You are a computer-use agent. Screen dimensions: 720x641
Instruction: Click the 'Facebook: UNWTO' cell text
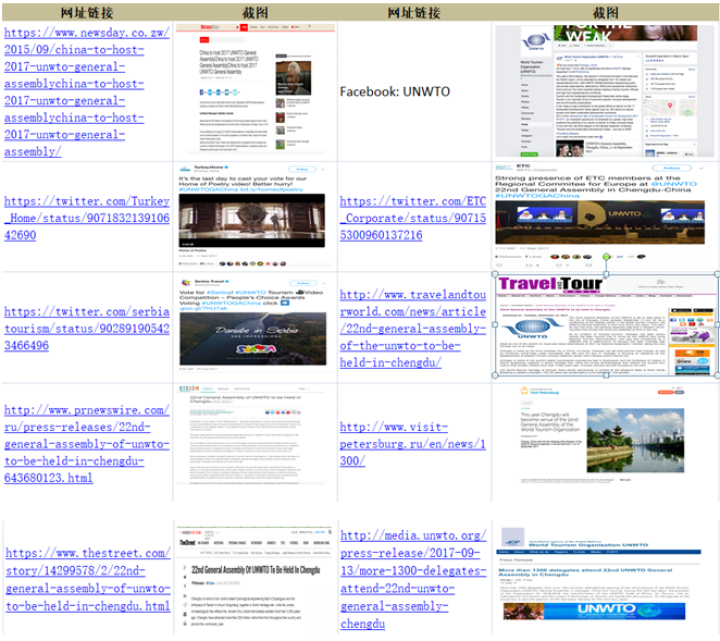point(395,92)
